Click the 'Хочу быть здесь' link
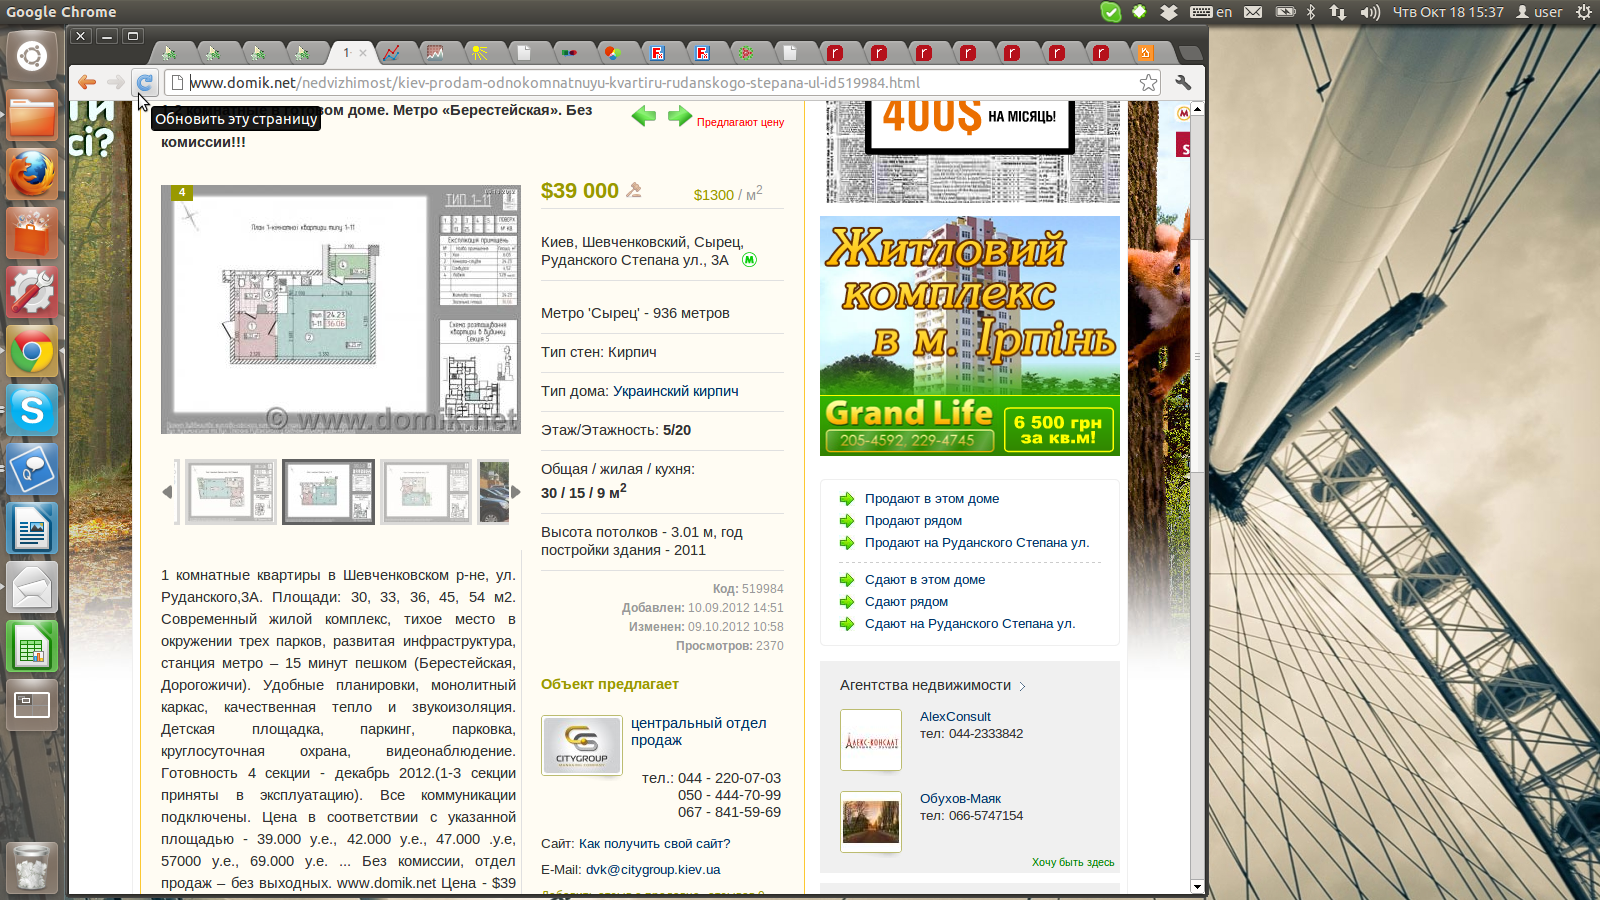 click(x=1073, y=862)
